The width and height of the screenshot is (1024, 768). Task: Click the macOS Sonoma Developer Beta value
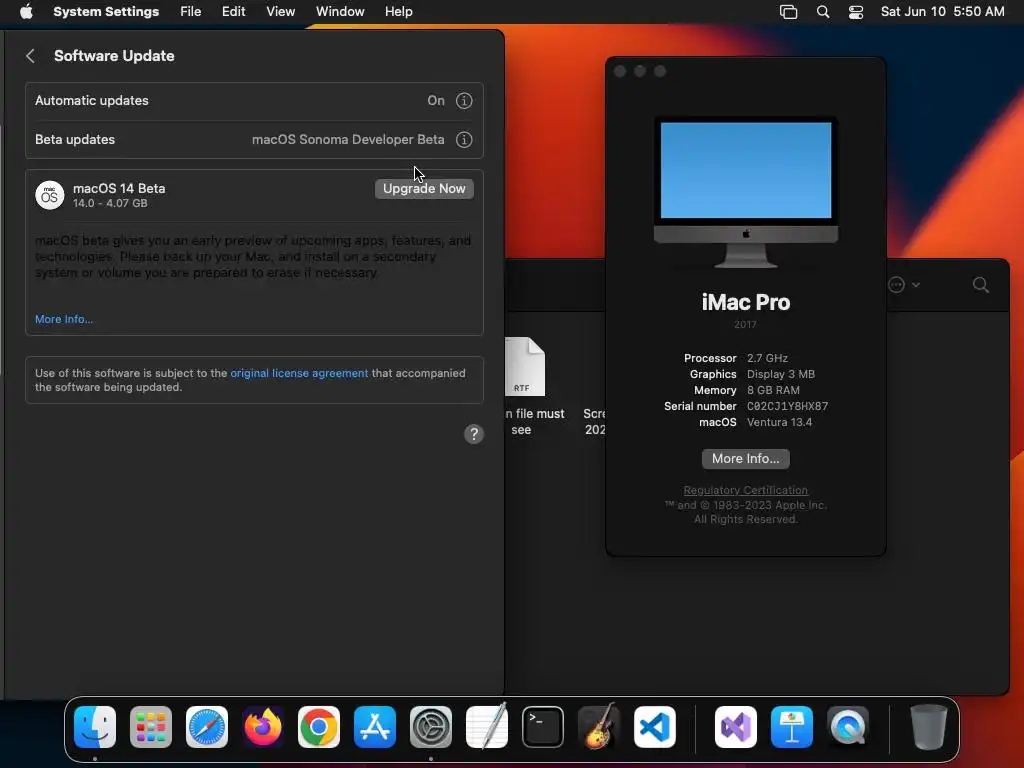(348, 140)
